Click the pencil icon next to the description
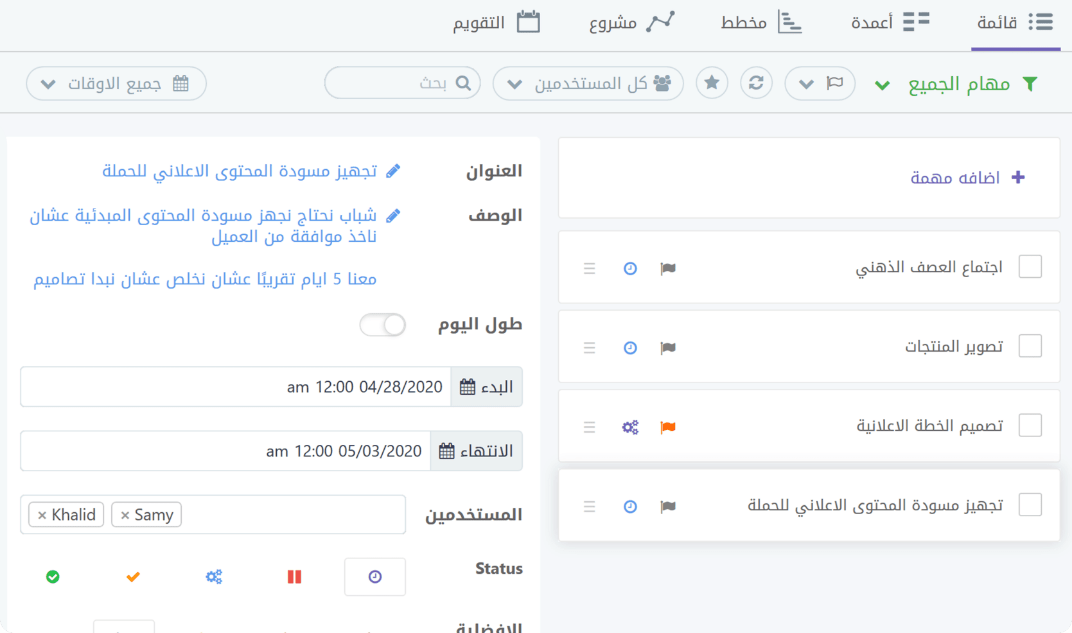This screenshot has width=1072, height=633. click(x=393, y=216)
